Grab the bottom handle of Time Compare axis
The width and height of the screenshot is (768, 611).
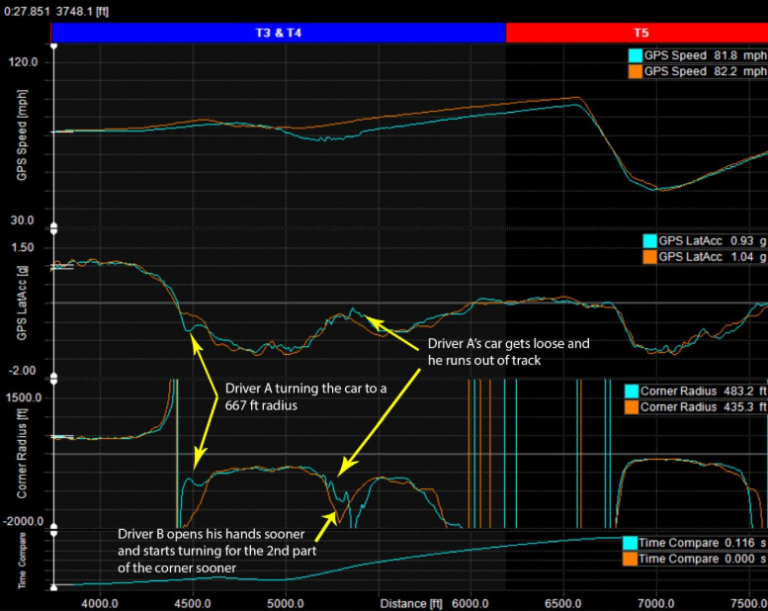[54, 587]
